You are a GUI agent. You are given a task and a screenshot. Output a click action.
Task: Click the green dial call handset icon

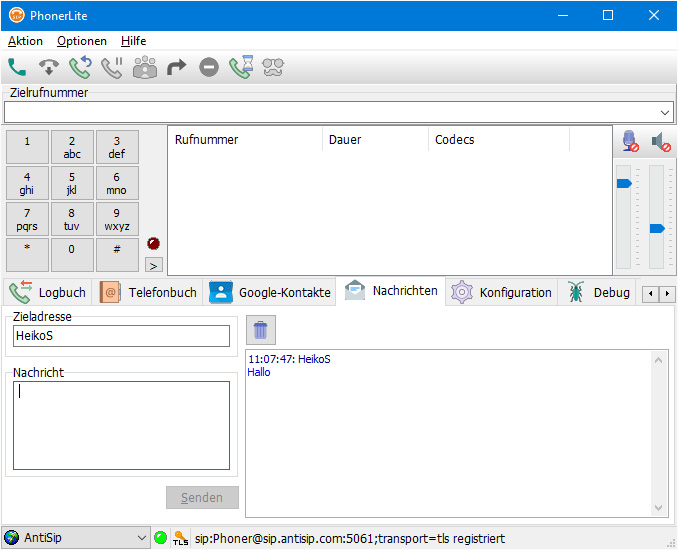tap(17, 68)
